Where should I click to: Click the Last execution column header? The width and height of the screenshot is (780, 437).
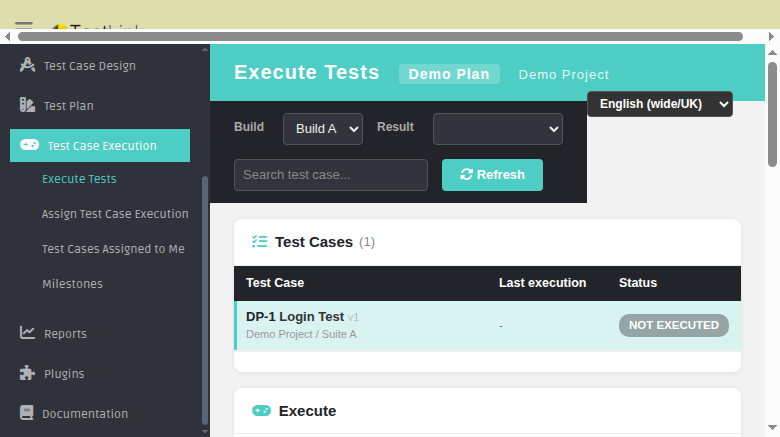[x=542, y=283]
